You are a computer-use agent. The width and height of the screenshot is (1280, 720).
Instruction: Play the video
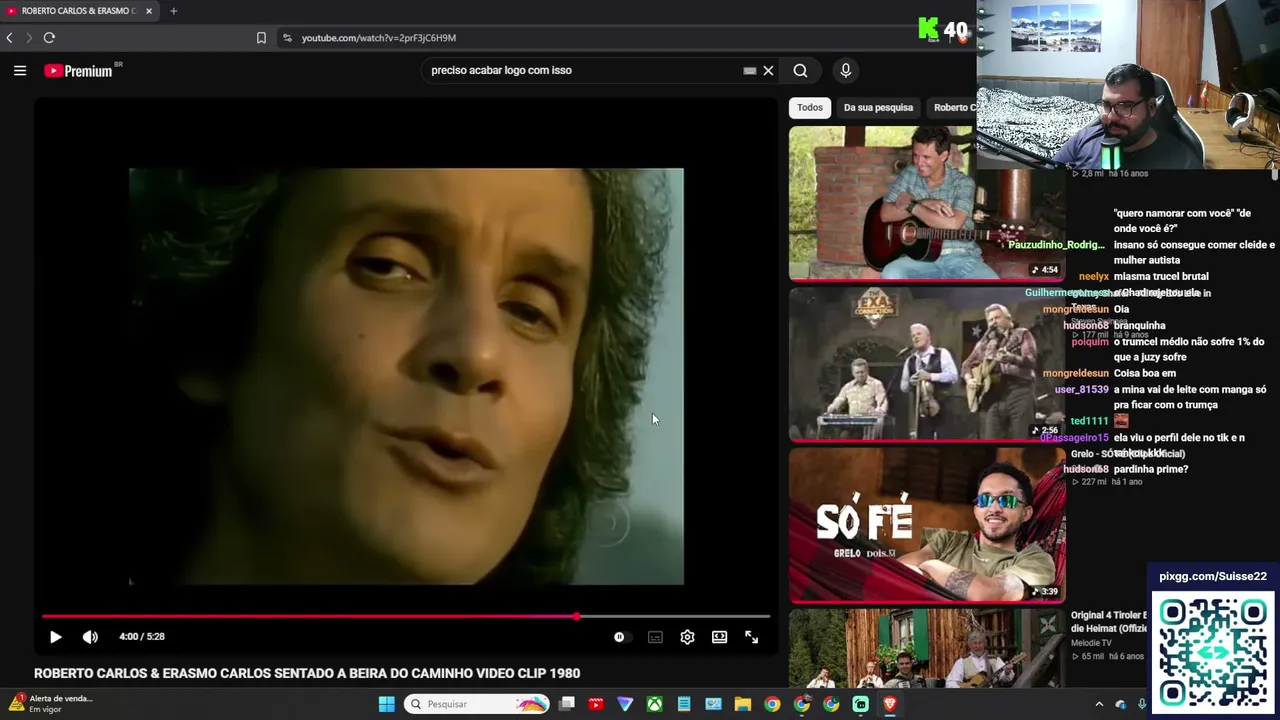(56, 637)
